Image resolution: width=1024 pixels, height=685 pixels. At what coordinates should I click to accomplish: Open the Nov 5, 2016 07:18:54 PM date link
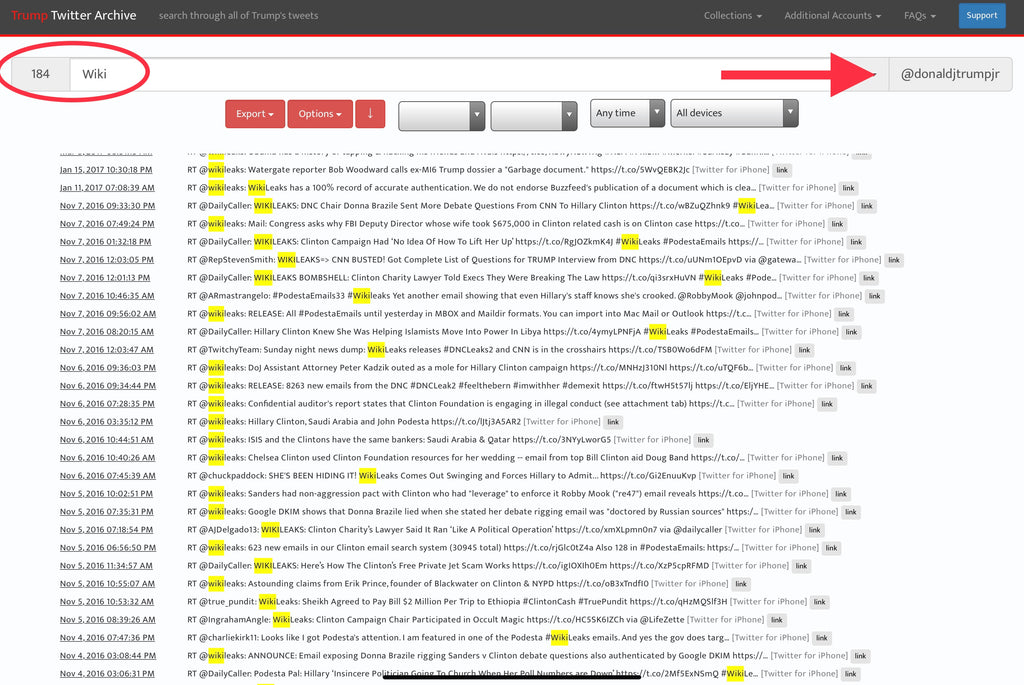click(x=106, y=530)
